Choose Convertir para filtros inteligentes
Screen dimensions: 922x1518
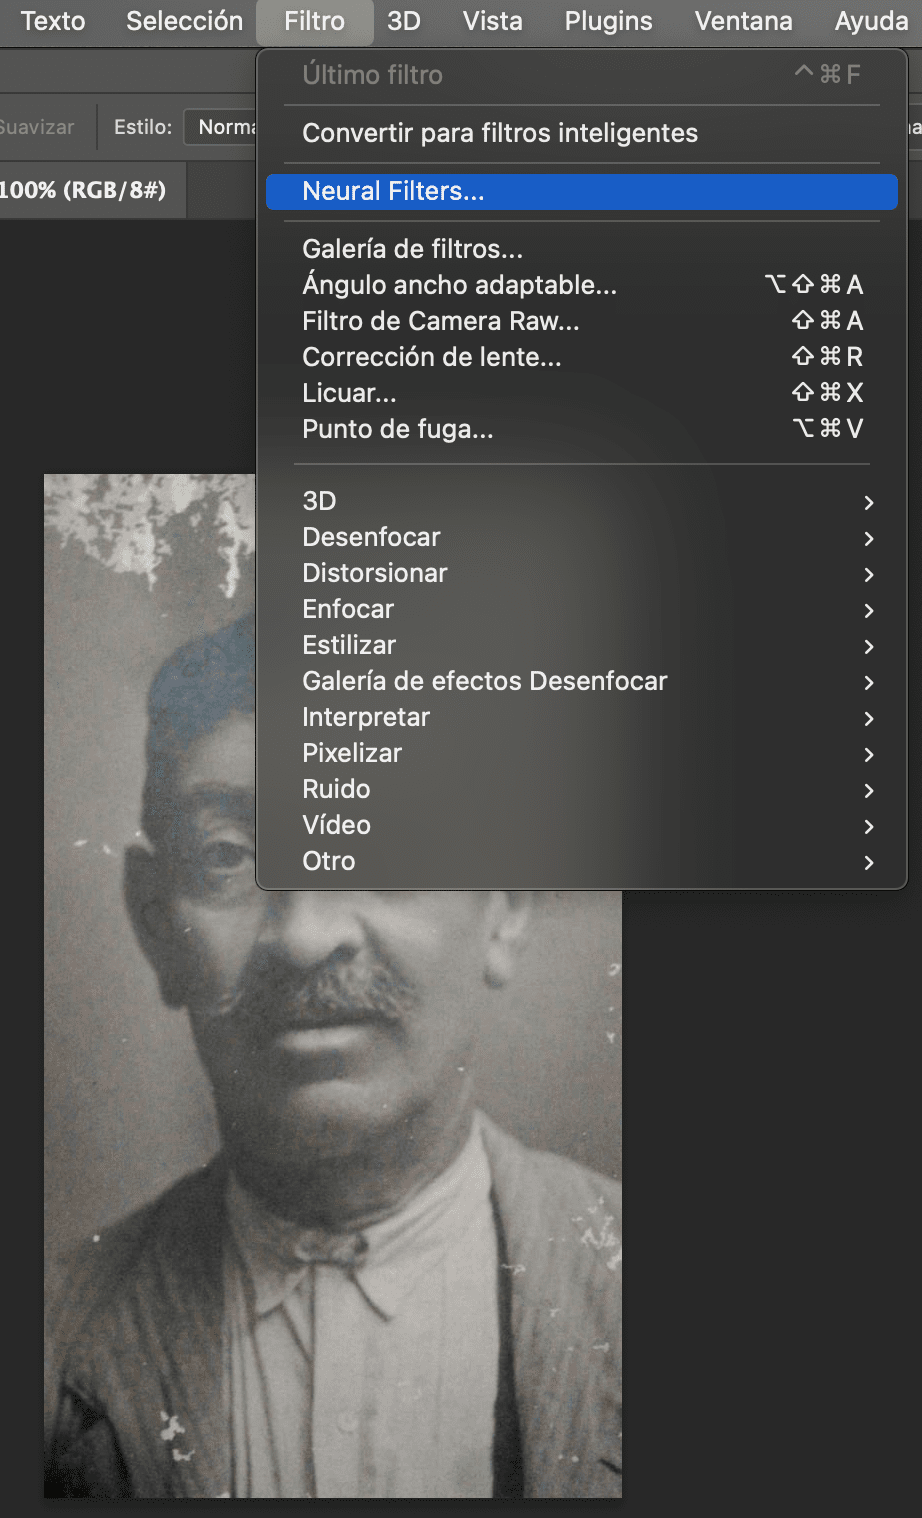click(582, 133)
